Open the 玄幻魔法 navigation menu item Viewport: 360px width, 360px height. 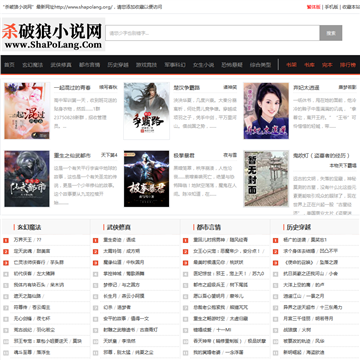[33, 65]
